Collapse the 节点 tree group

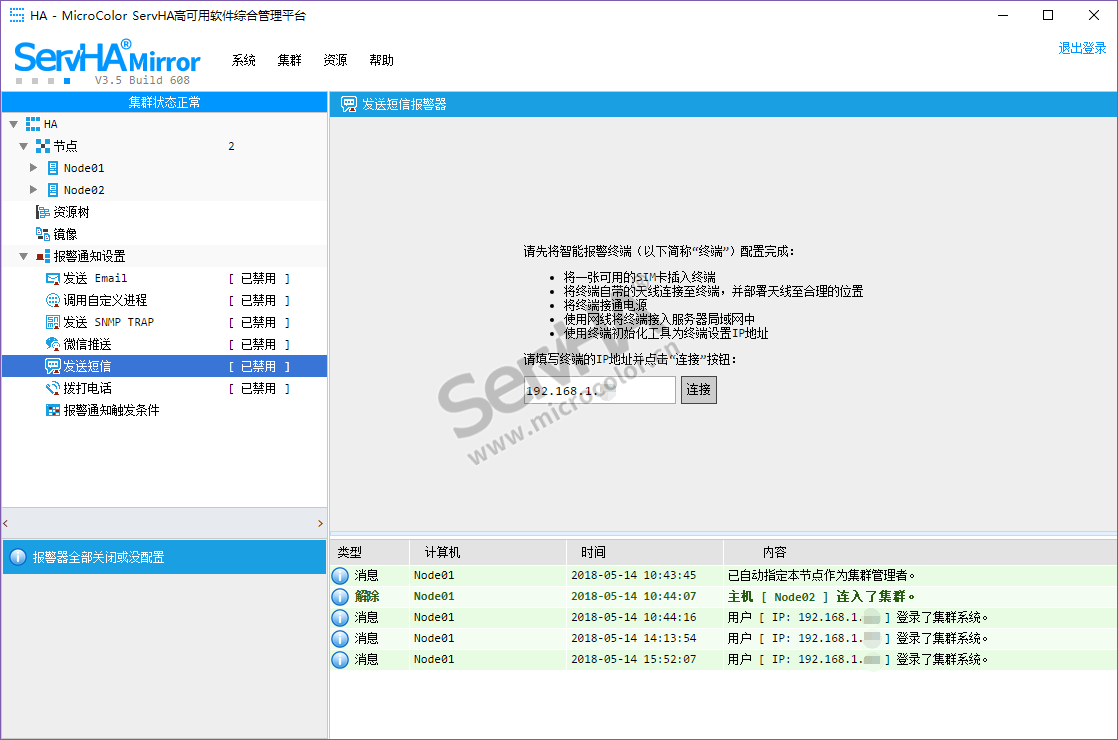coord(23,147)
